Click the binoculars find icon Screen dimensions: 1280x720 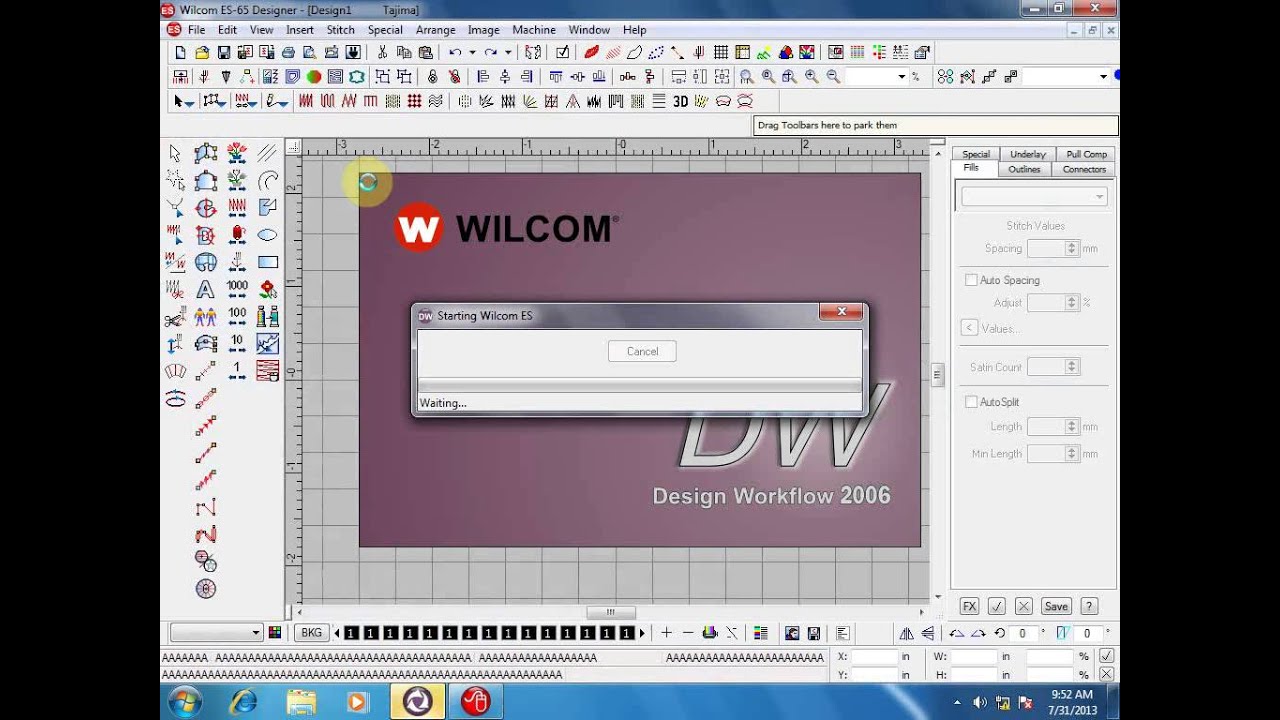[267, 316]
